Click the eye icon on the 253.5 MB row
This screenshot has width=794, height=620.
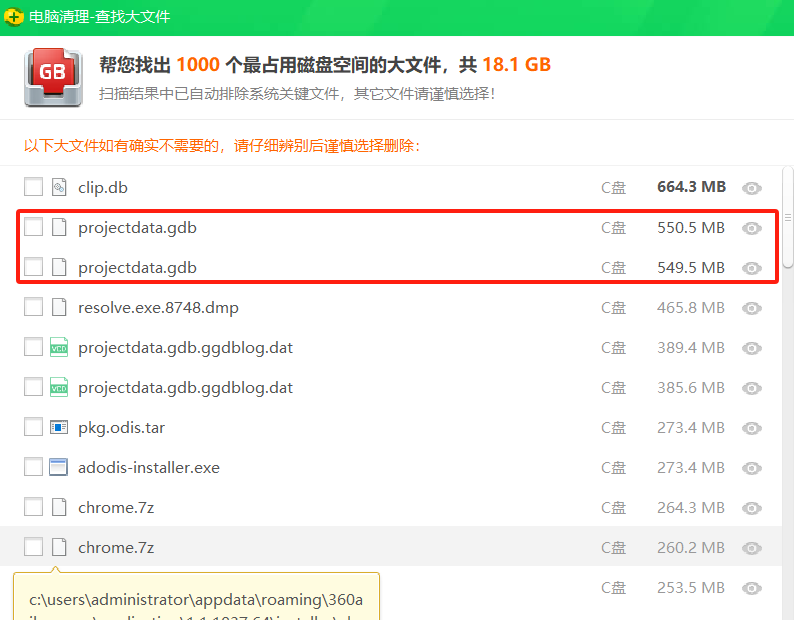[x=751, y=588]
